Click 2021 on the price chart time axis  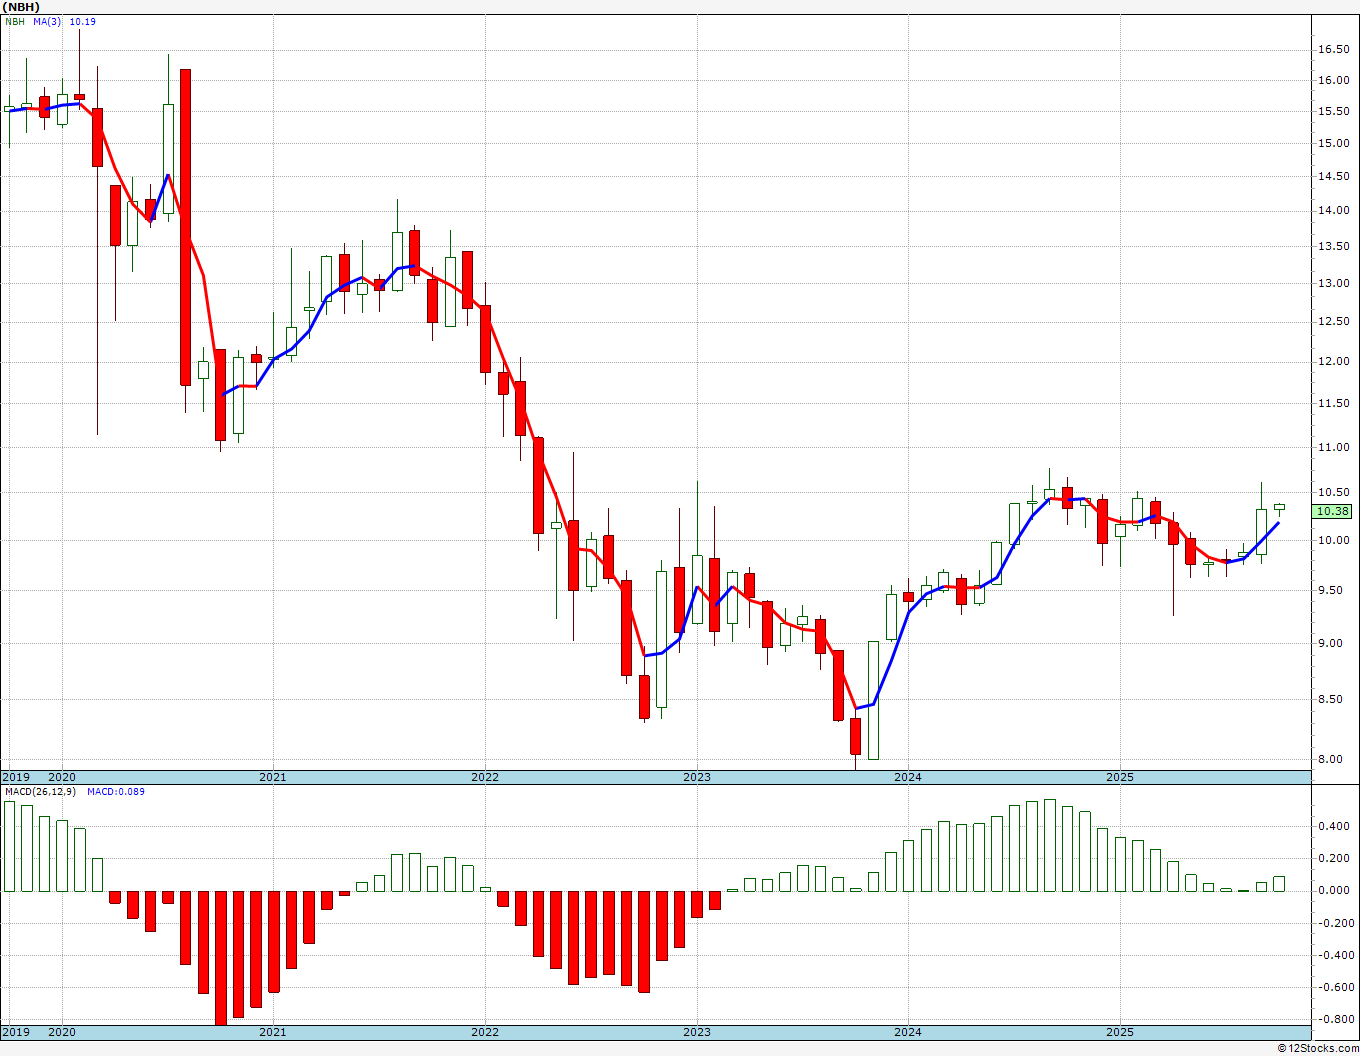273,777
